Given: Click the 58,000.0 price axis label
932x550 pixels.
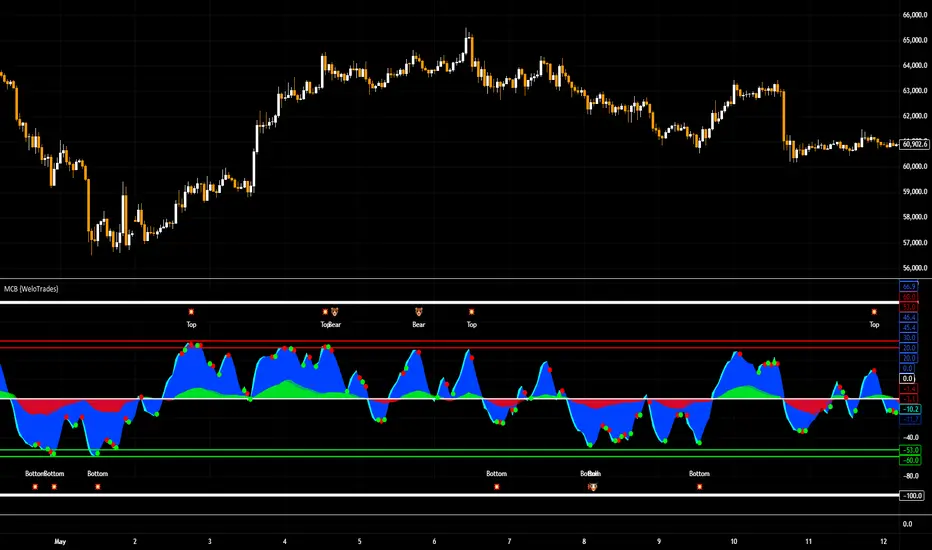Looking at the screenshot, I should (x=915, y=217).
